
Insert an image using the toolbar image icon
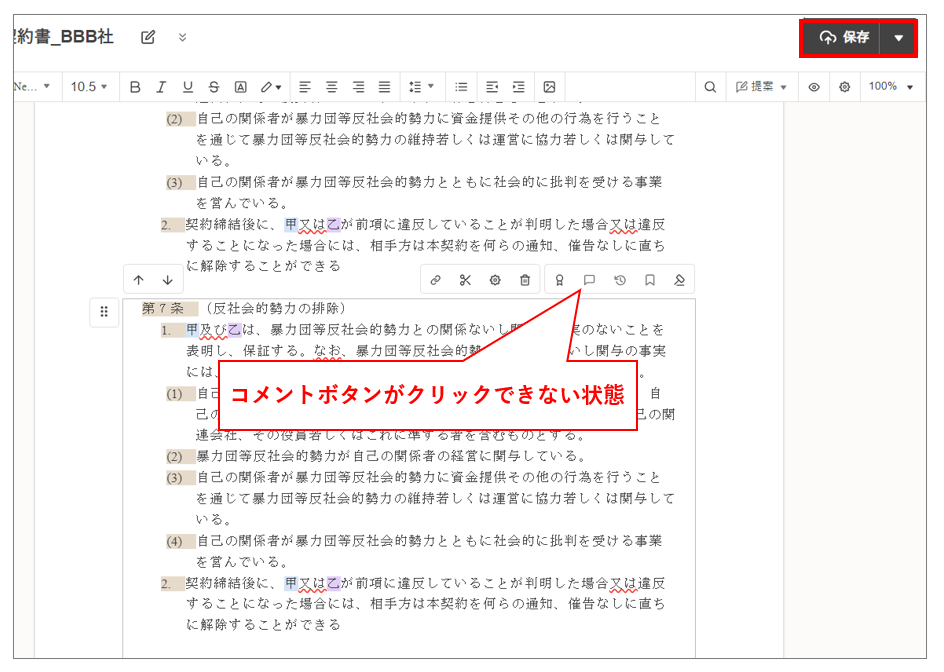[x=549, y=87]
